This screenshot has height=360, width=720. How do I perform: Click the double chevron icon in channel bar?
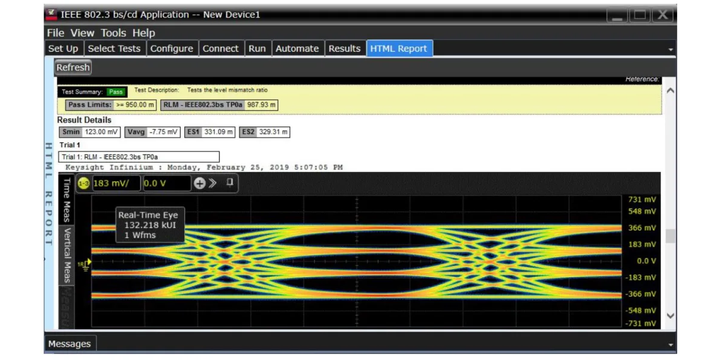(x=213, y=184)
